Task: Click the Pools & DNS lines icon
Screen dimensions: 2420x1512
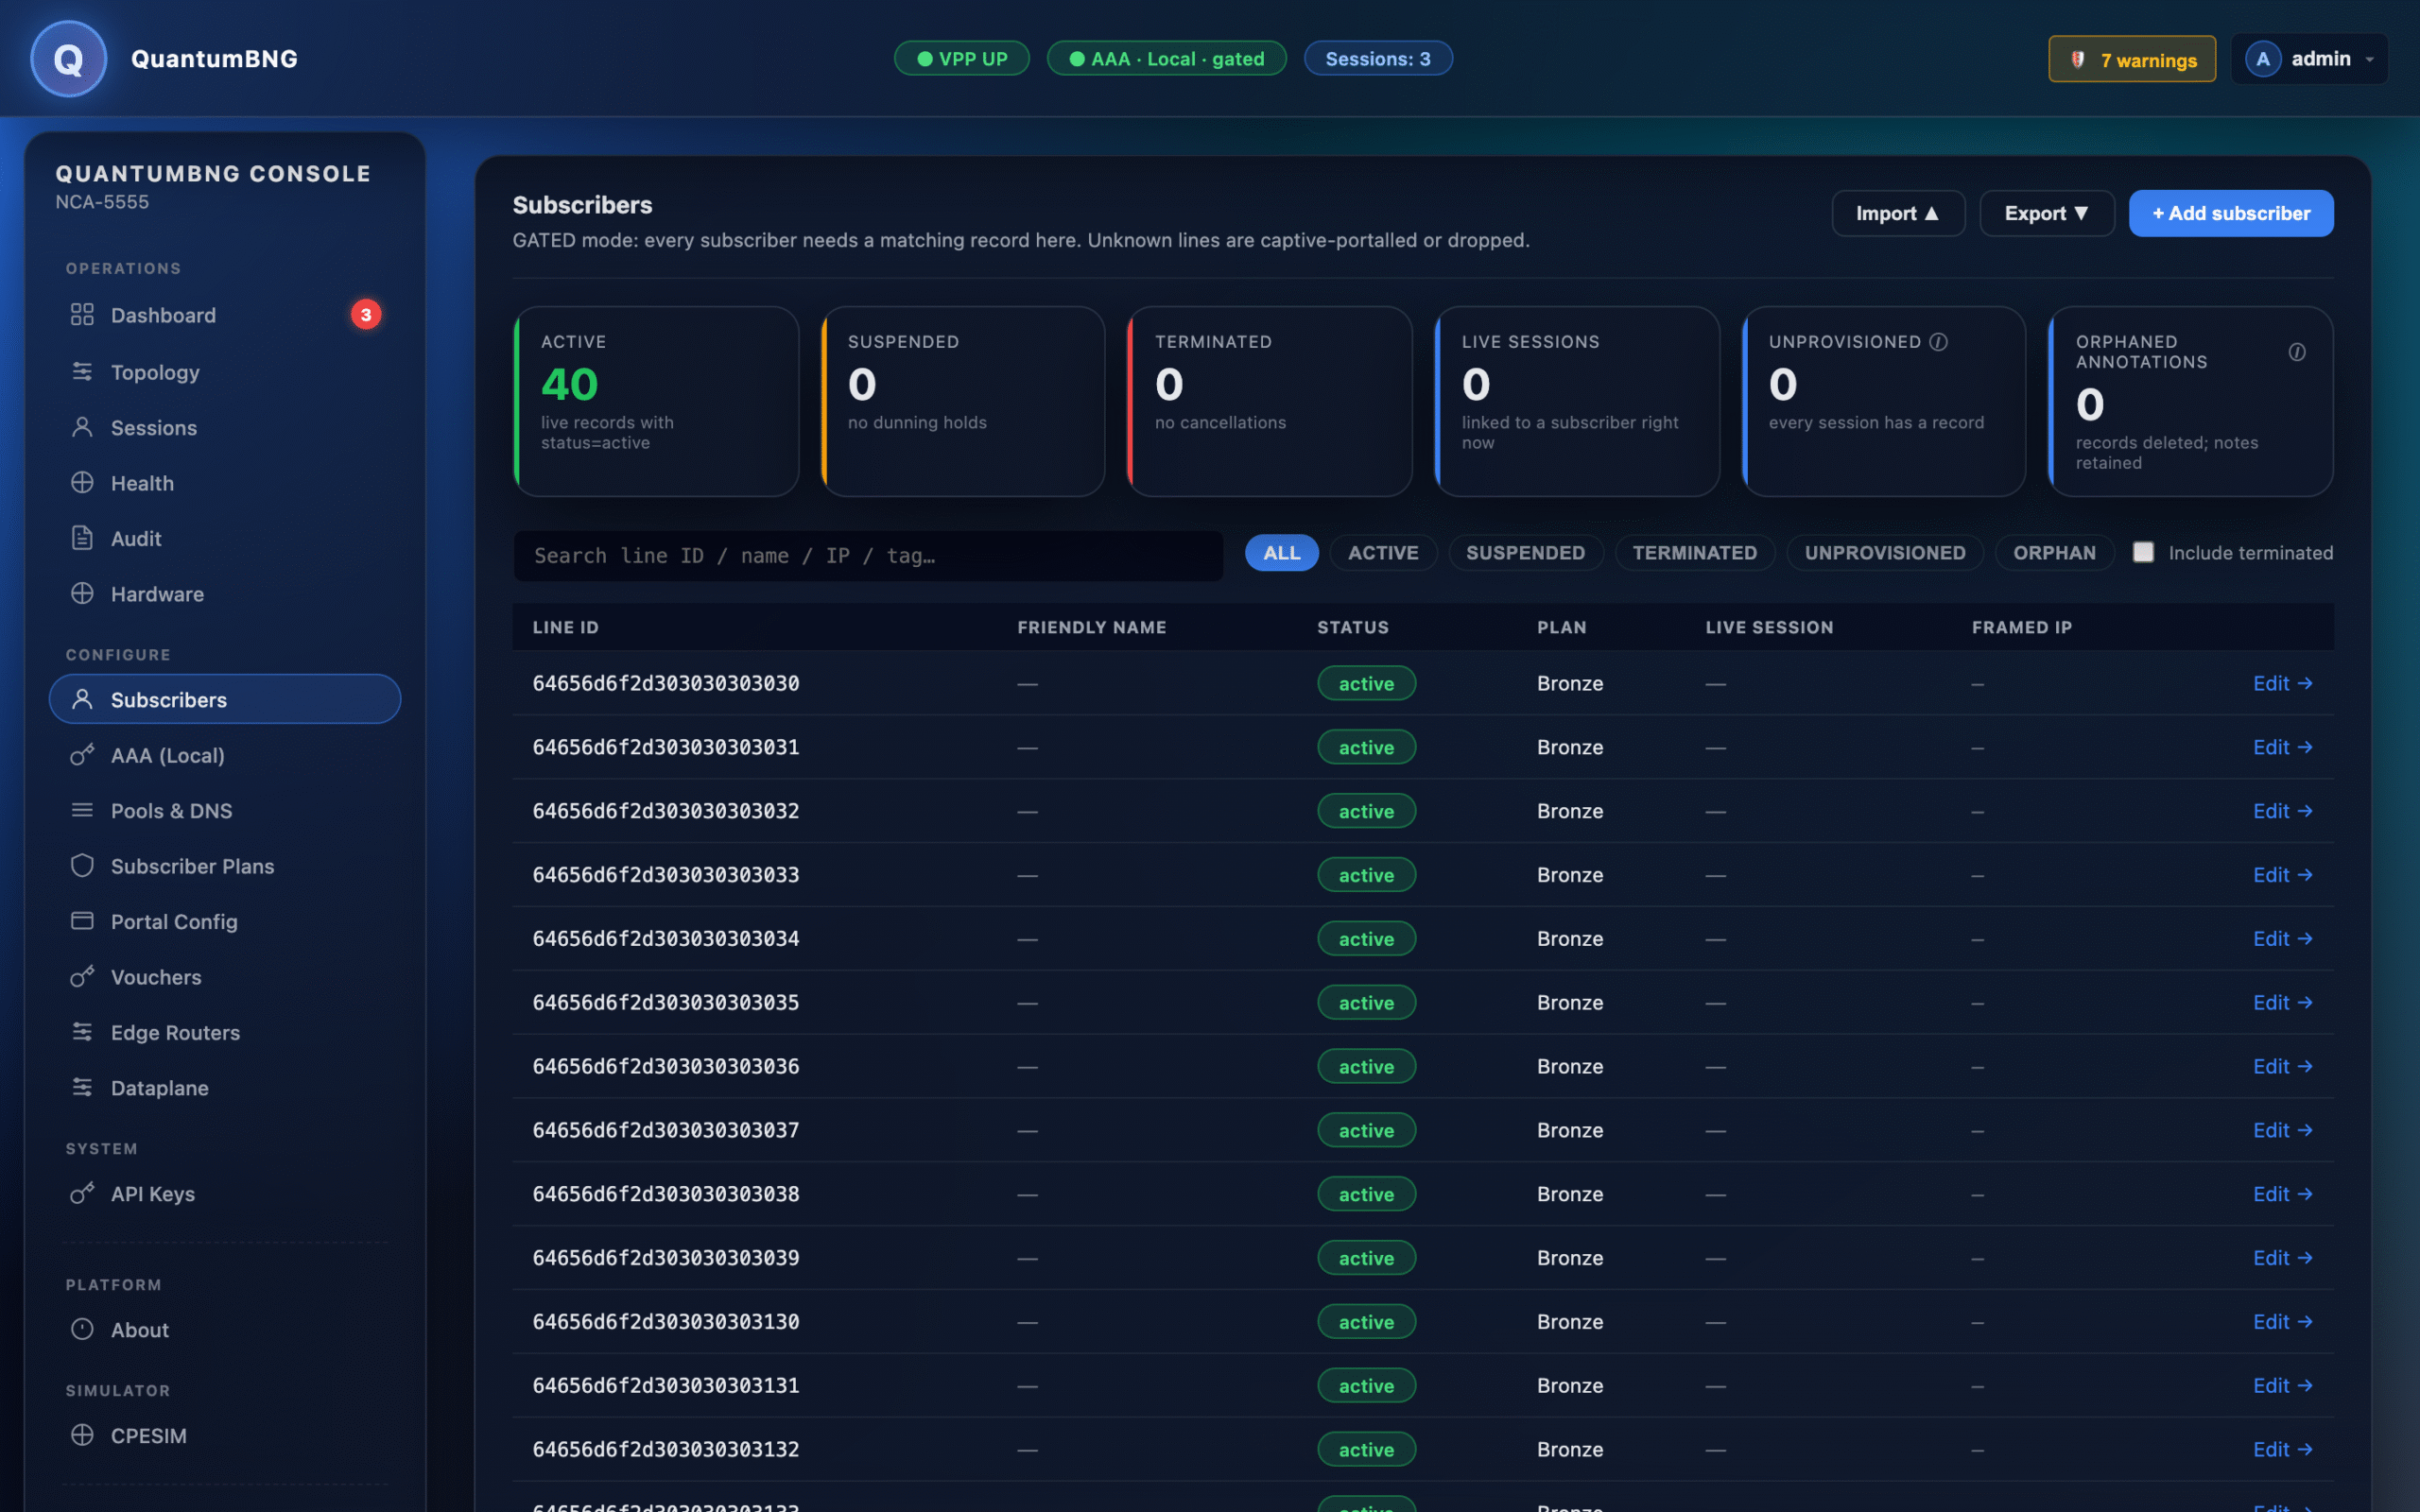Action: pos(82,810)
